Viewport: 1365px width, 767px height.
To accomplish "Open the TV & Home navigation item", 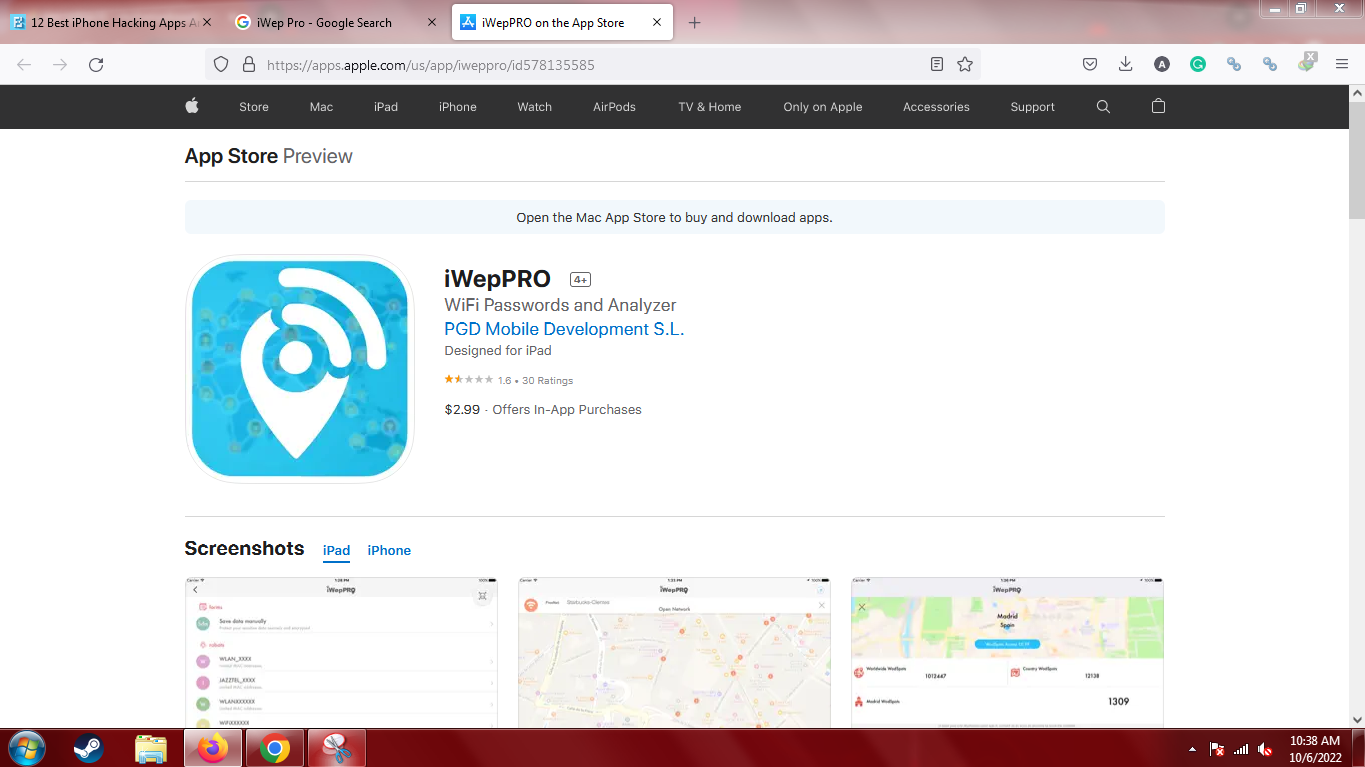I will coord(710,107).
